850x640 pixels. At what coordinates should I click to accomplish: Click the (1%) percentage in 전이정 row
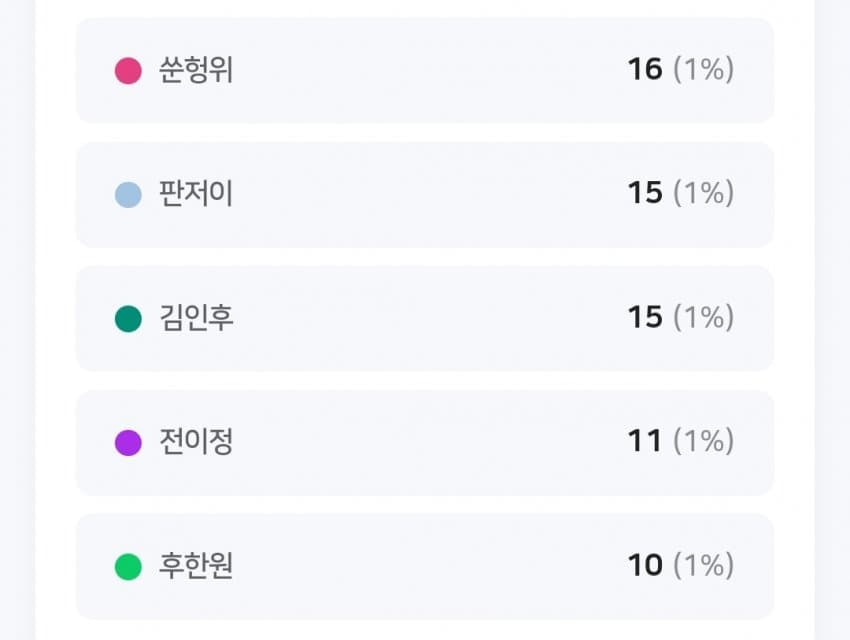[x=704, y=442]
